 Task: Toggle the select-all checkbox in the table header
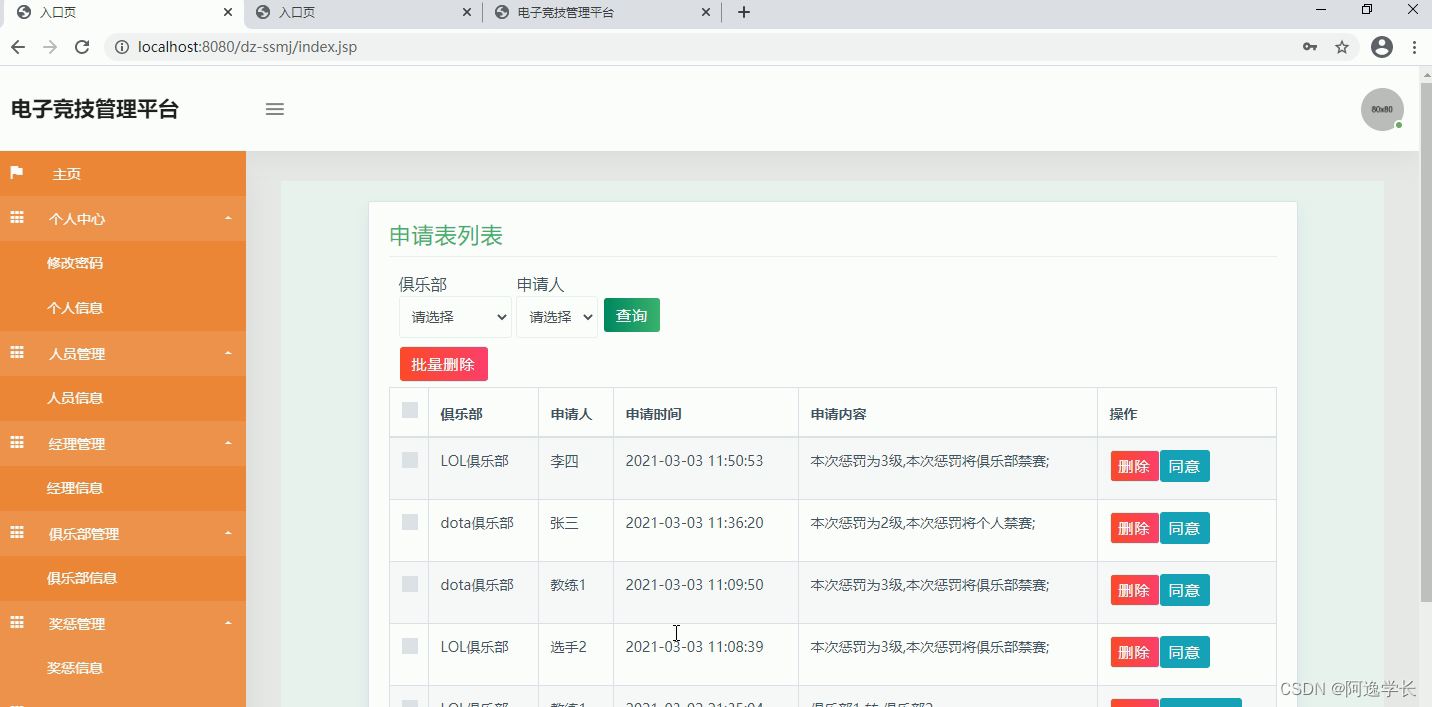(x=410, y=409)
